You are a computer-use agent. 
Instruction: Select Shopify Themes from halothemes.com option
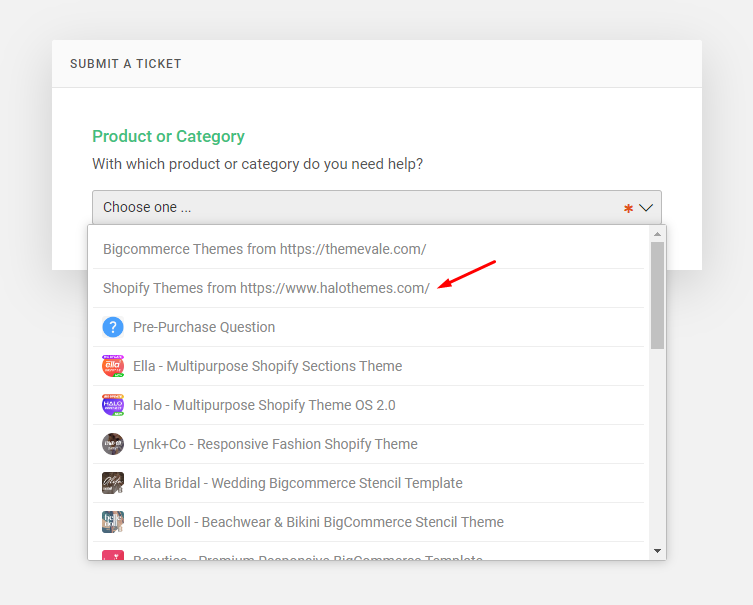(x=368, y=288)
